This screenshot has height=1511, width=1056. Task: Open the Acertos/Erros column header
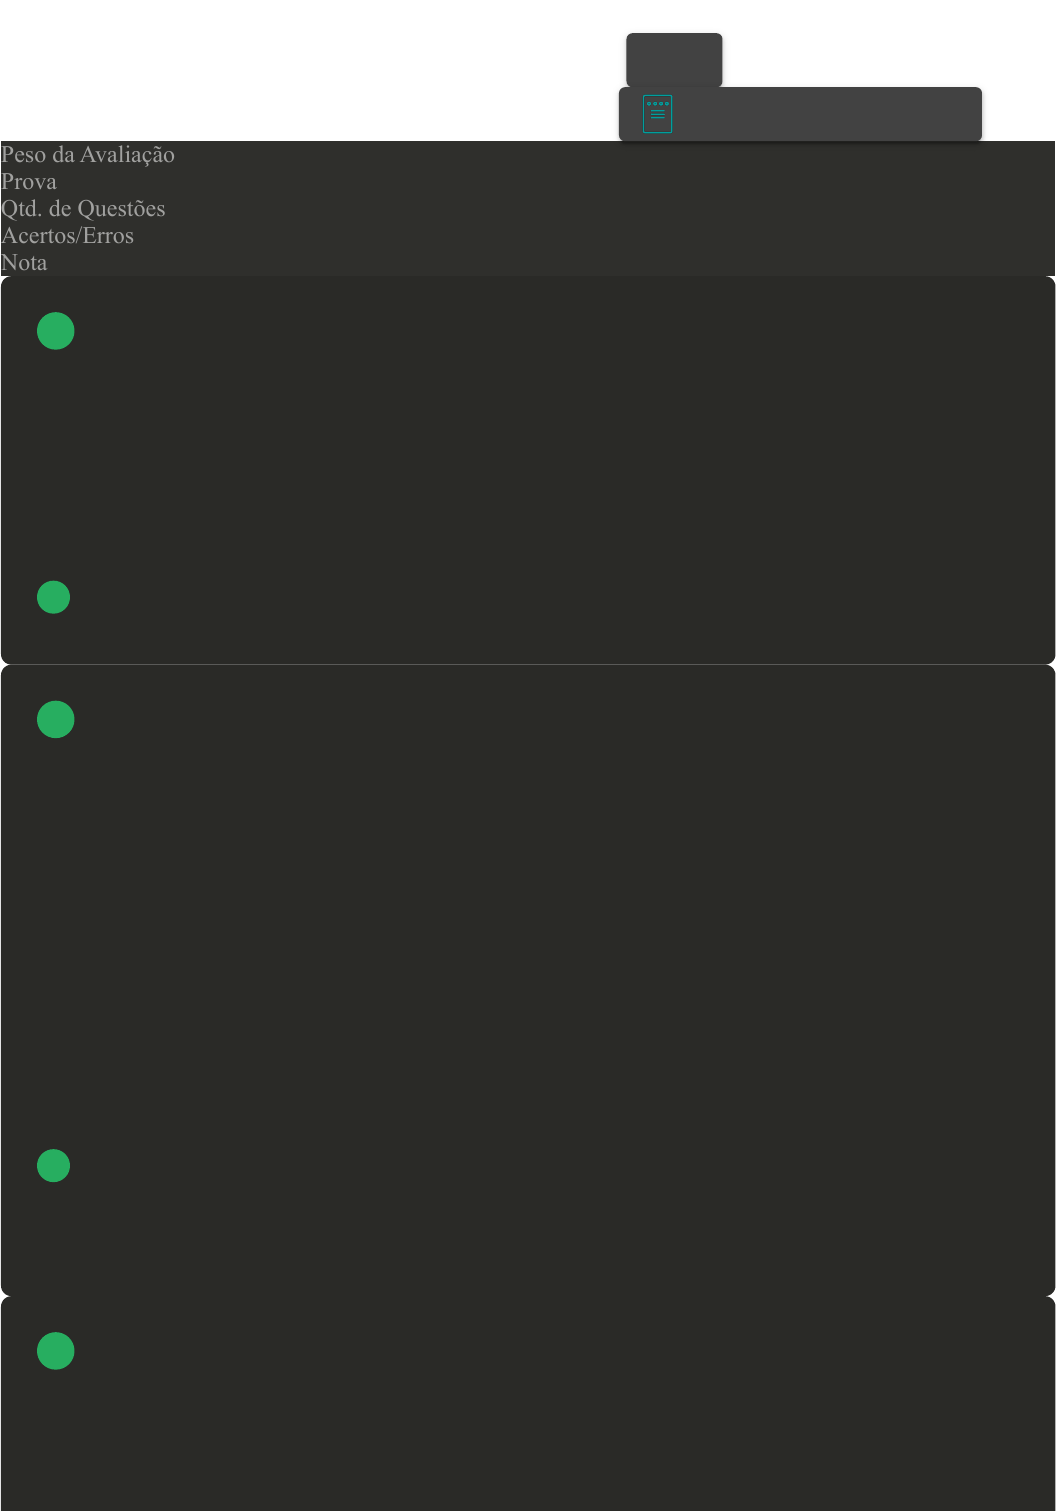(x=67, y=235)
